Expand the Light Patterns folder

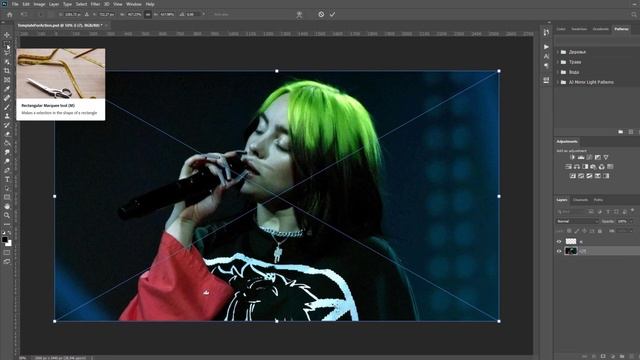[x=558, y=82]
